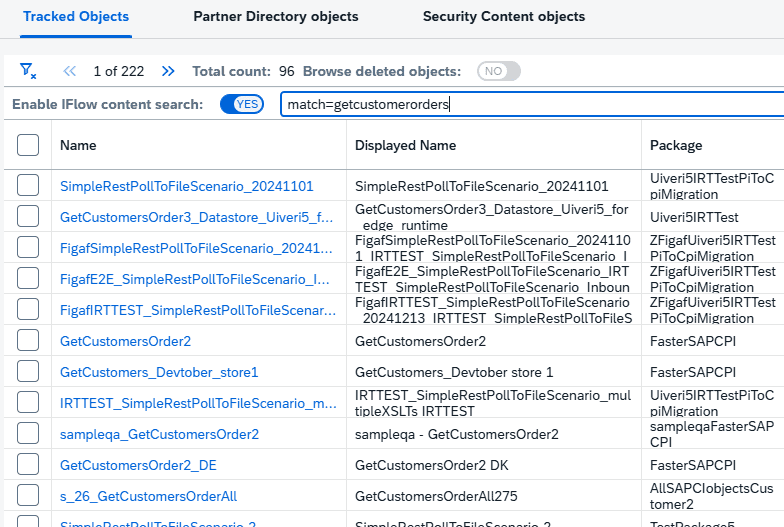This screenshot has height=527, width=784.
Task: Open s_26_GetCustomersOrderAll link
Action: pyautogui.click(x=148, y=496)
